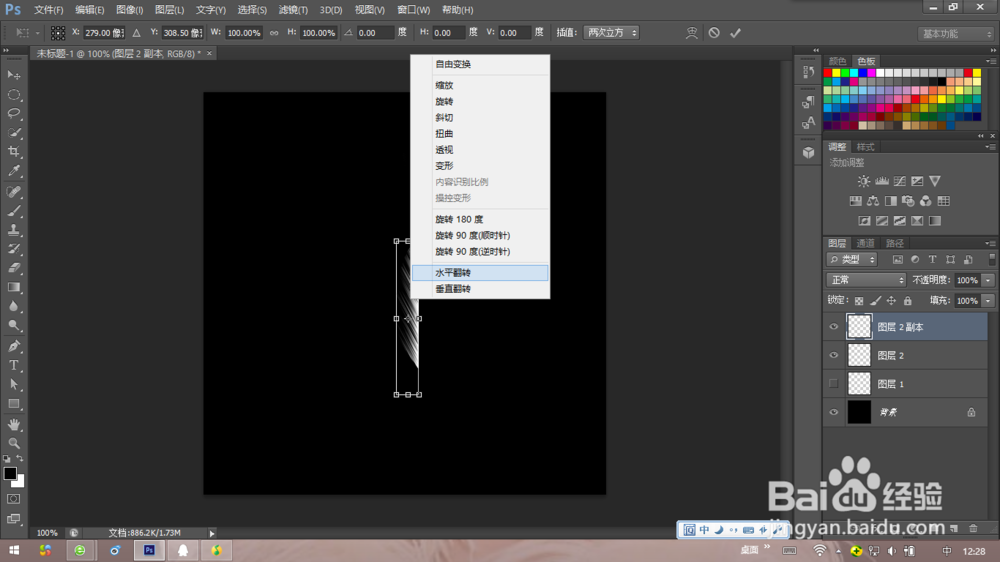Select the Eraser tool
1000x562 pixels.
[13, 268]
